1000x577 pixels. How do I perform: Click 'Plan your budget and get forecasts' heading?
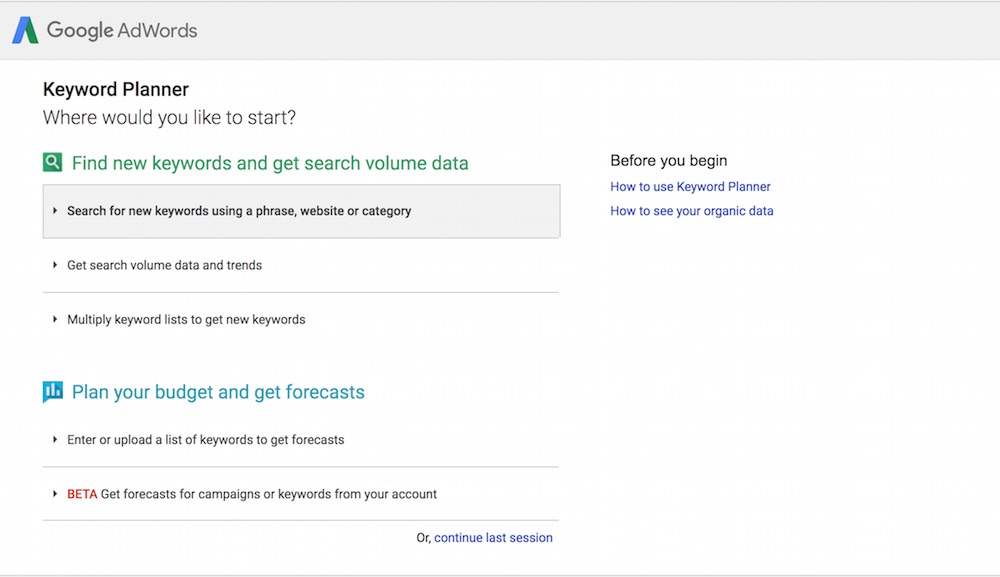click(218, 392)
